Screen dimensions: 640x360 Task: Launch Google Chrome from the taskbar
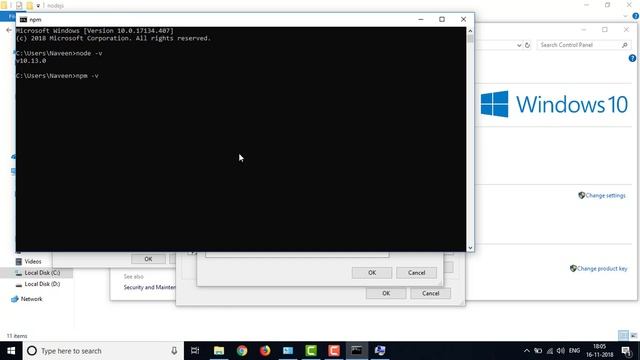click(242, 351)
